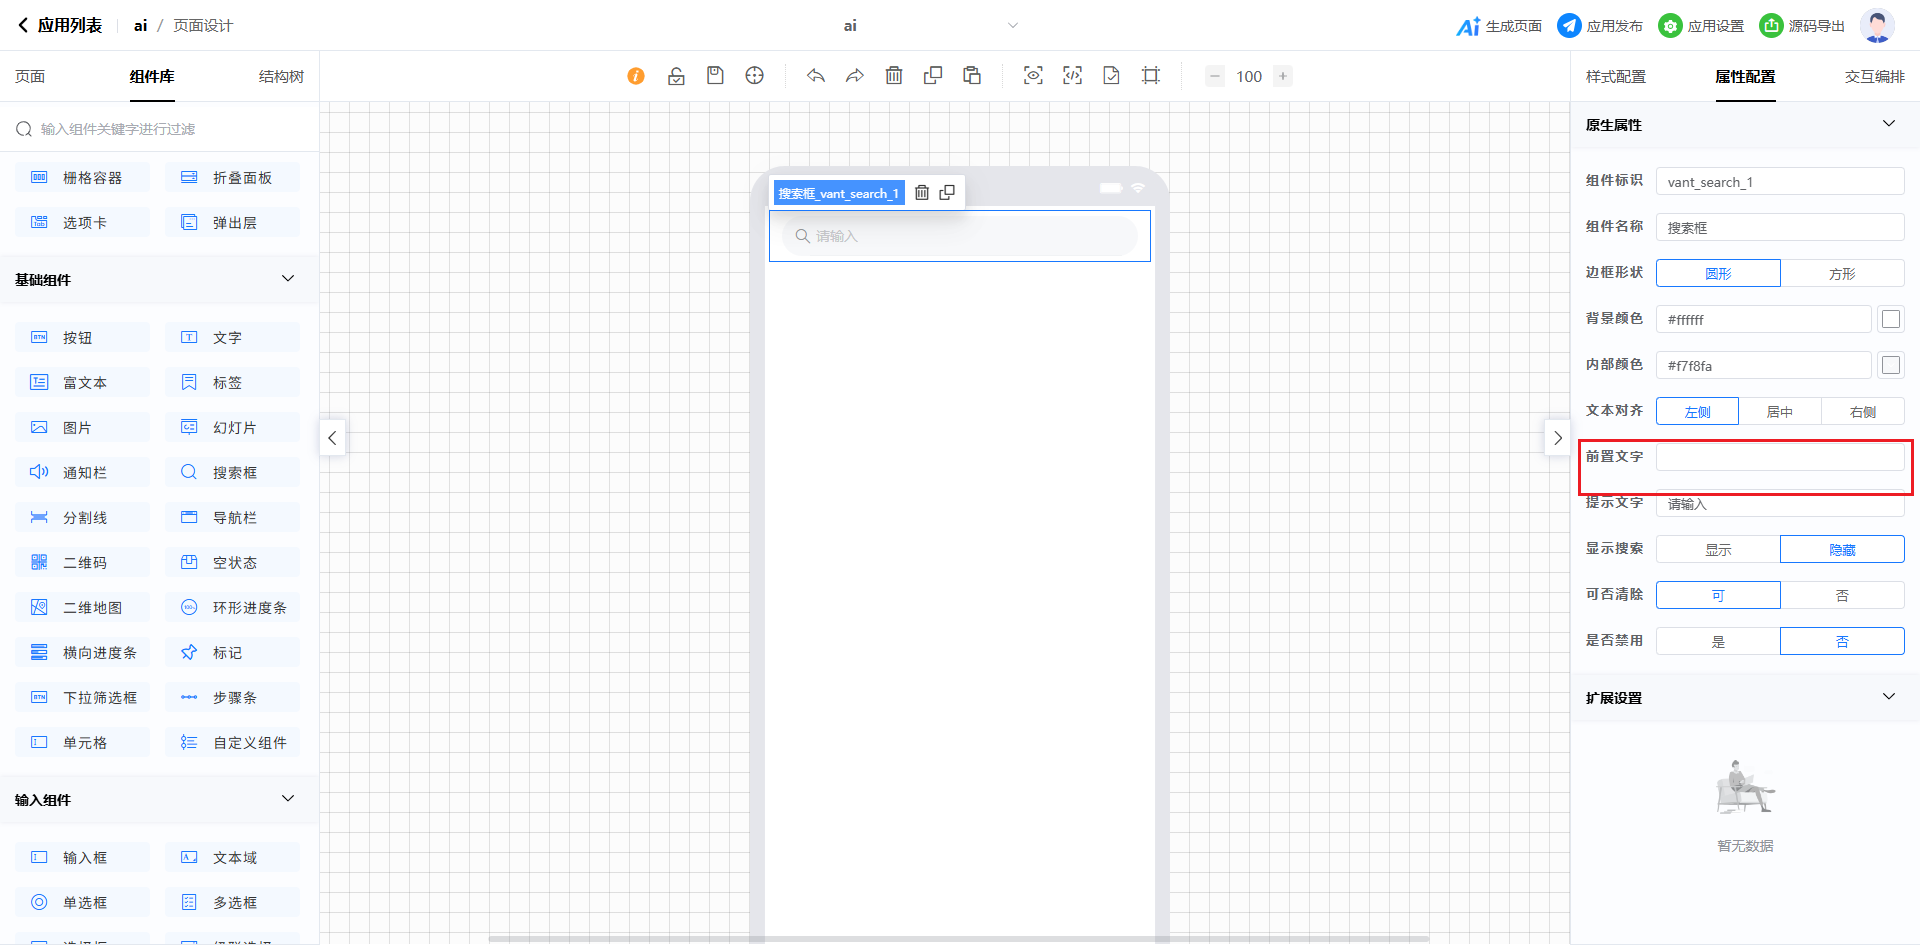Click the unlock padlock icon in toolbar
The height and width of the screenshot is (945, 1920).
[x=676, y=76]
